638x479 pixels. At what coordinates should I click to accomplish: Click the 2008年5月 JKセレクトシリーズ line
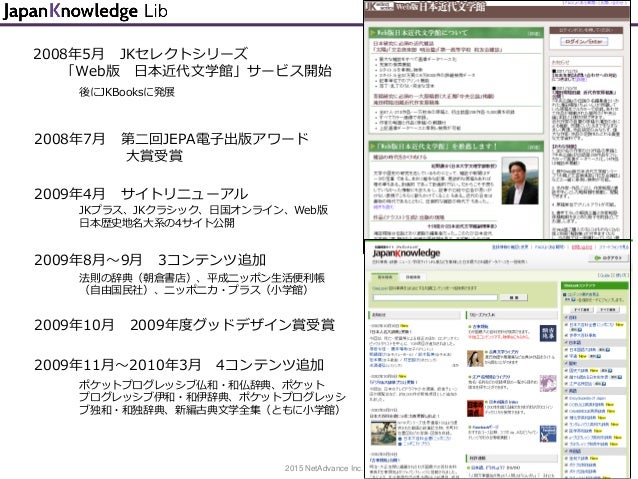pos(141,54)
